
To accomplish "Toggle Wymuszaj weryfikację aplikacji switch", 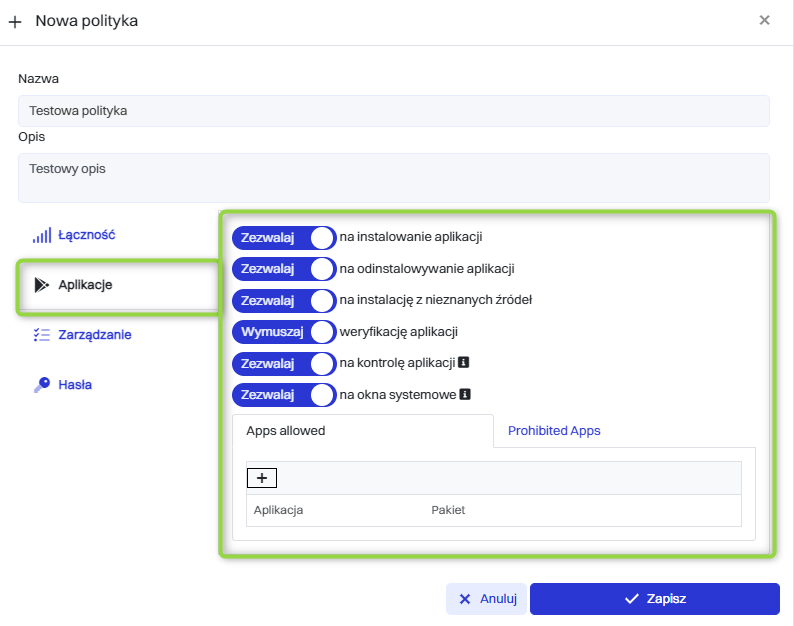I will [284, 332].
